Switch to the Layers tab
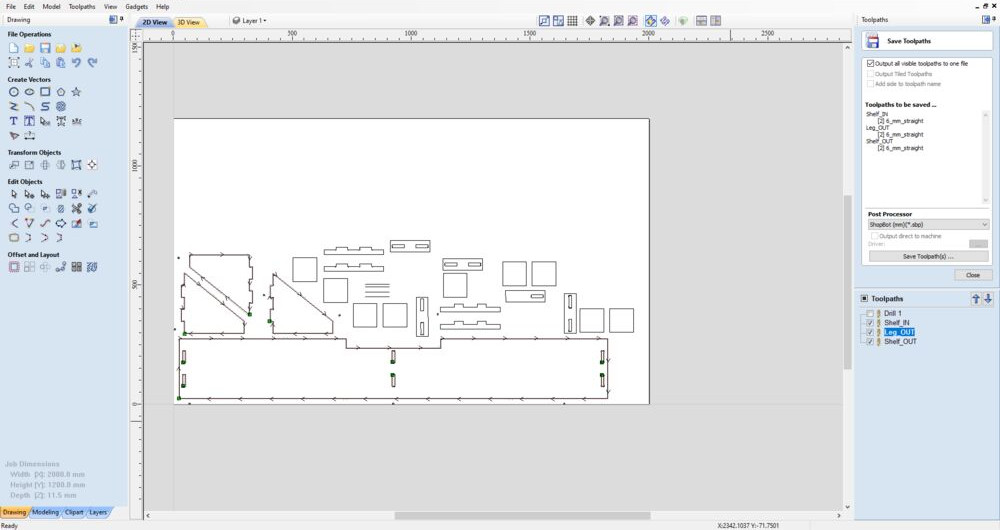Image resolution: width=1000 pixels, height=530 pixels. point(98,512)
